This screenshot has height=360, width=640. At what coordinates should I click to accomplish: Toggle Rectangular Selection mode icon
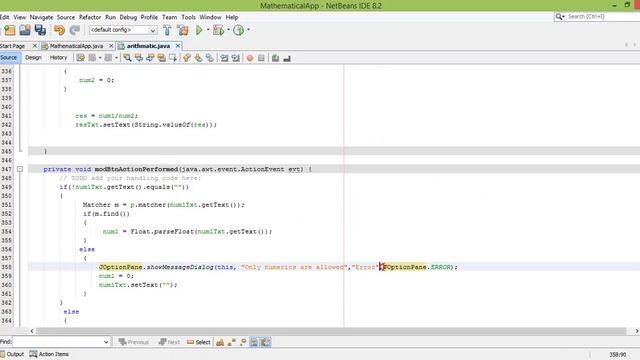point(173,58)
